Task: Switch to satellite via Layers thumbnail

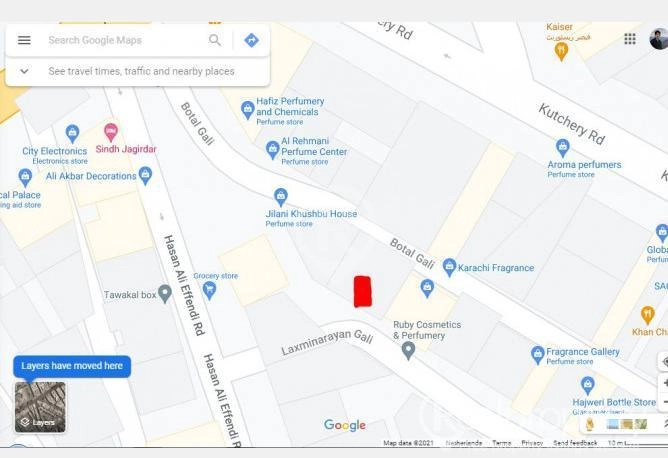Action: coord(40,407)
